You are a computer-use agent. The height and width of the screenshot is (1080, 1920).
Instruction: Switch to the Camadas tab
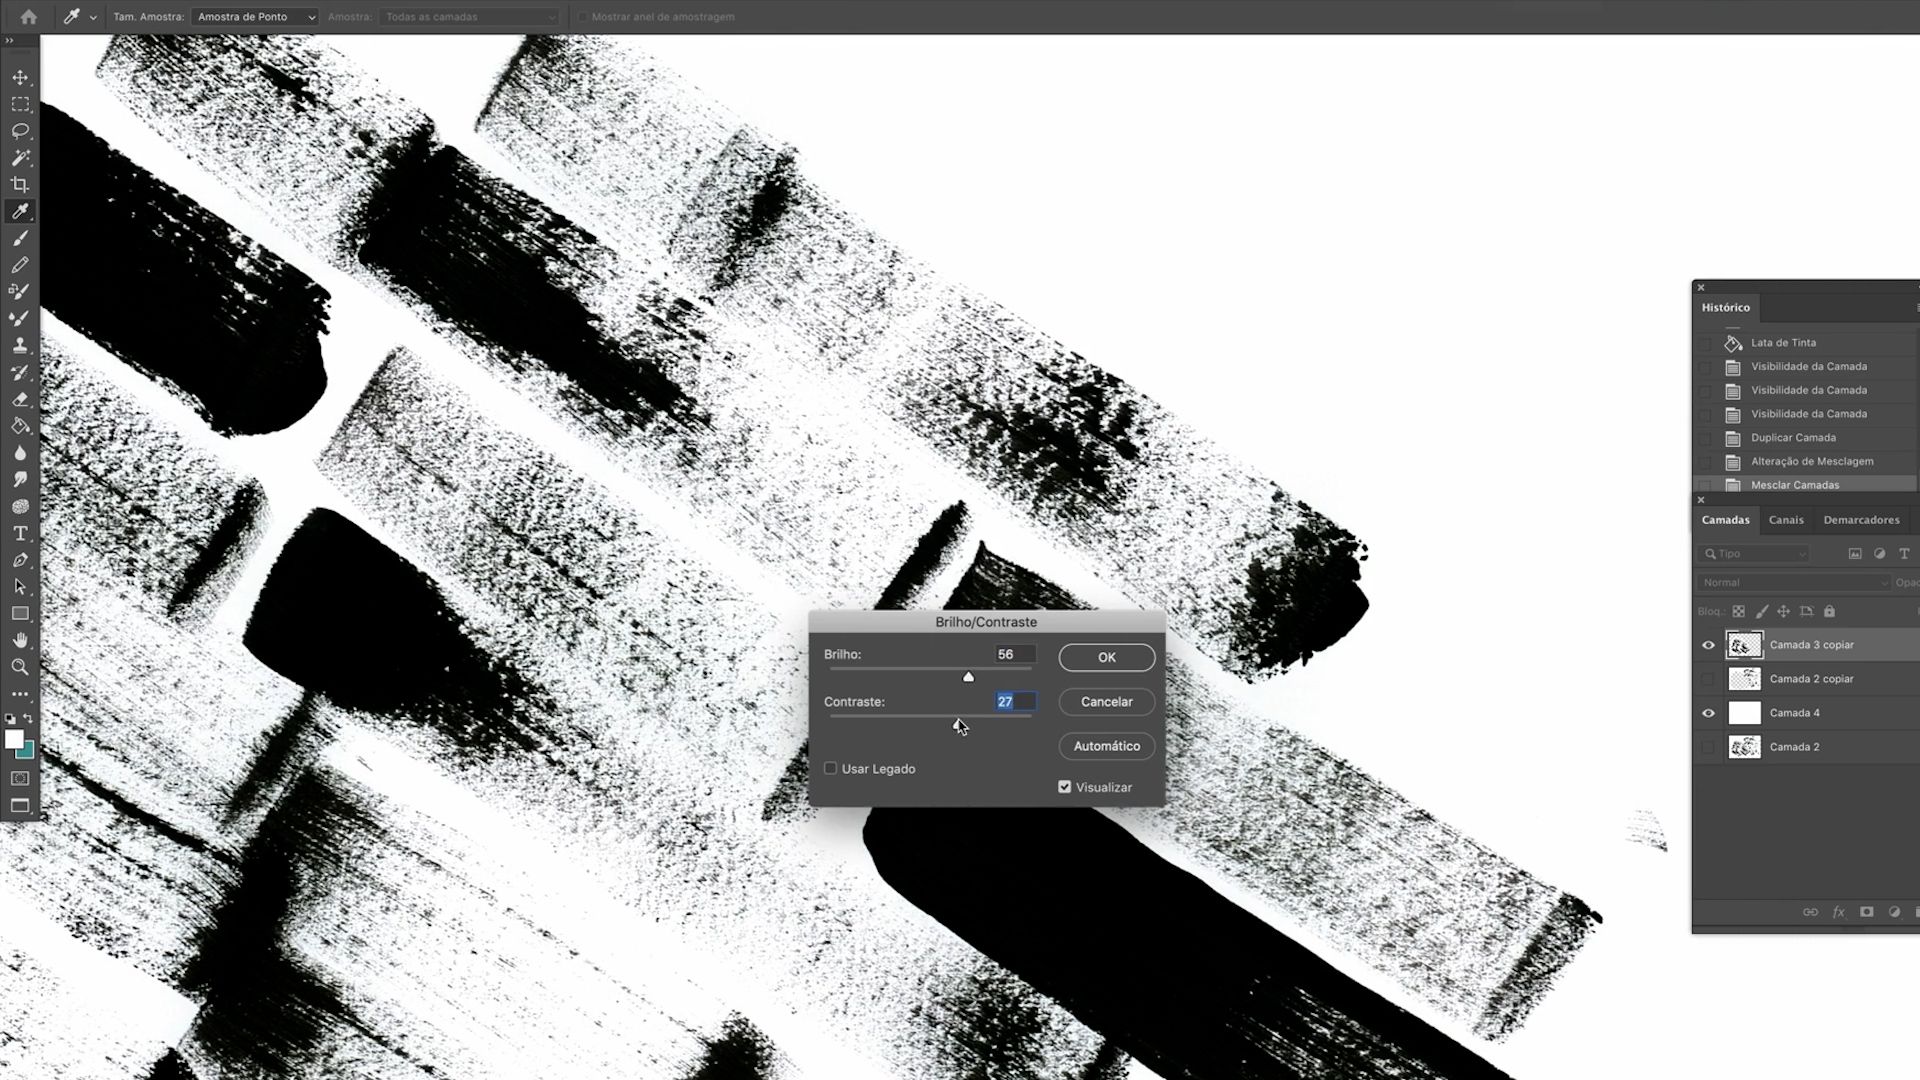[x=1726, y=520]
